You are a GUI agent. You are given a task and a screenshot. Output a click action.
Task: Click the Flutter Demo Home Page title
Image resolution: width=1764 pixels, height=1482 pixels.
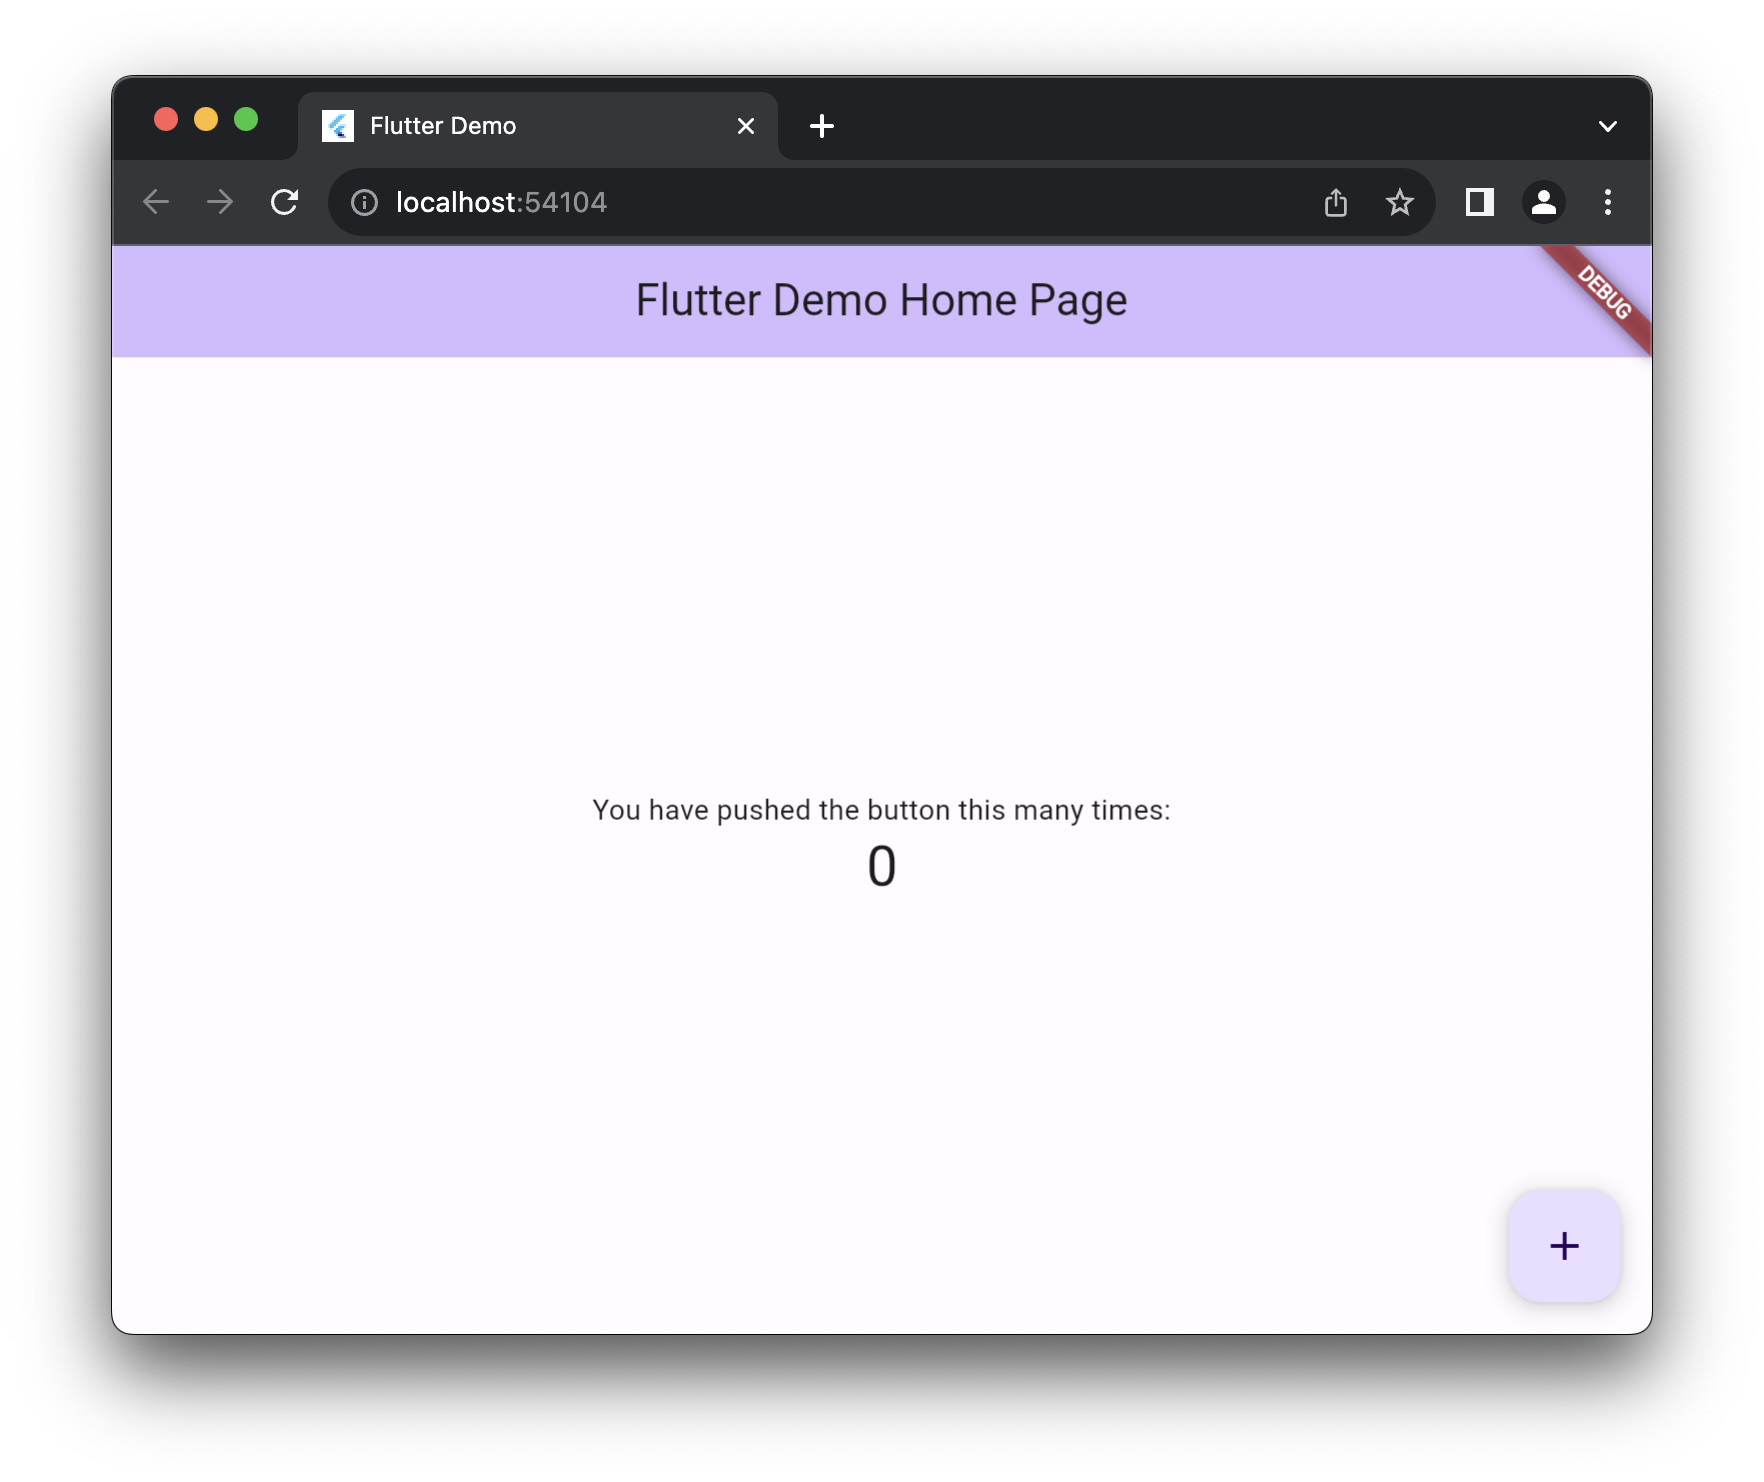click(882, 301)
